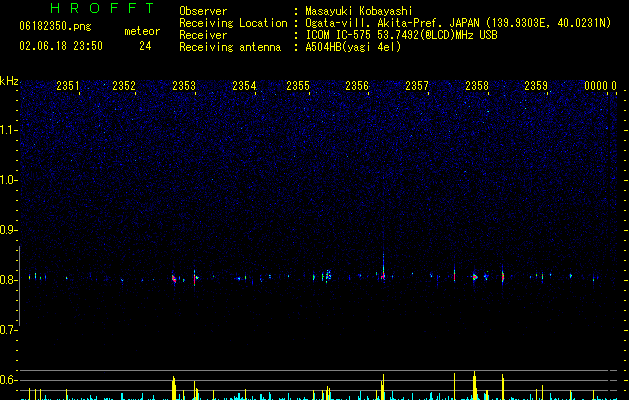Click the ICOM IC-575 receiver text
Screen dimensions: 629x400
point(401,35)
